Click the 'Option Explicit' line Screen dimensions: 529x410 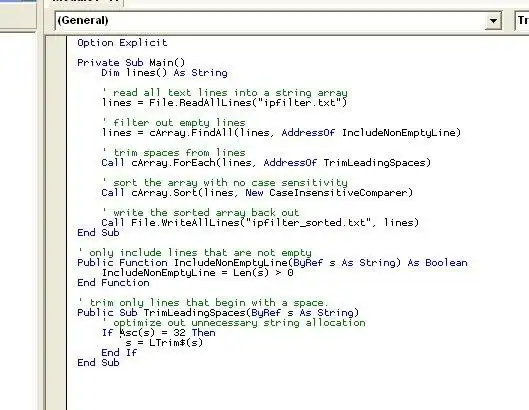122,43
